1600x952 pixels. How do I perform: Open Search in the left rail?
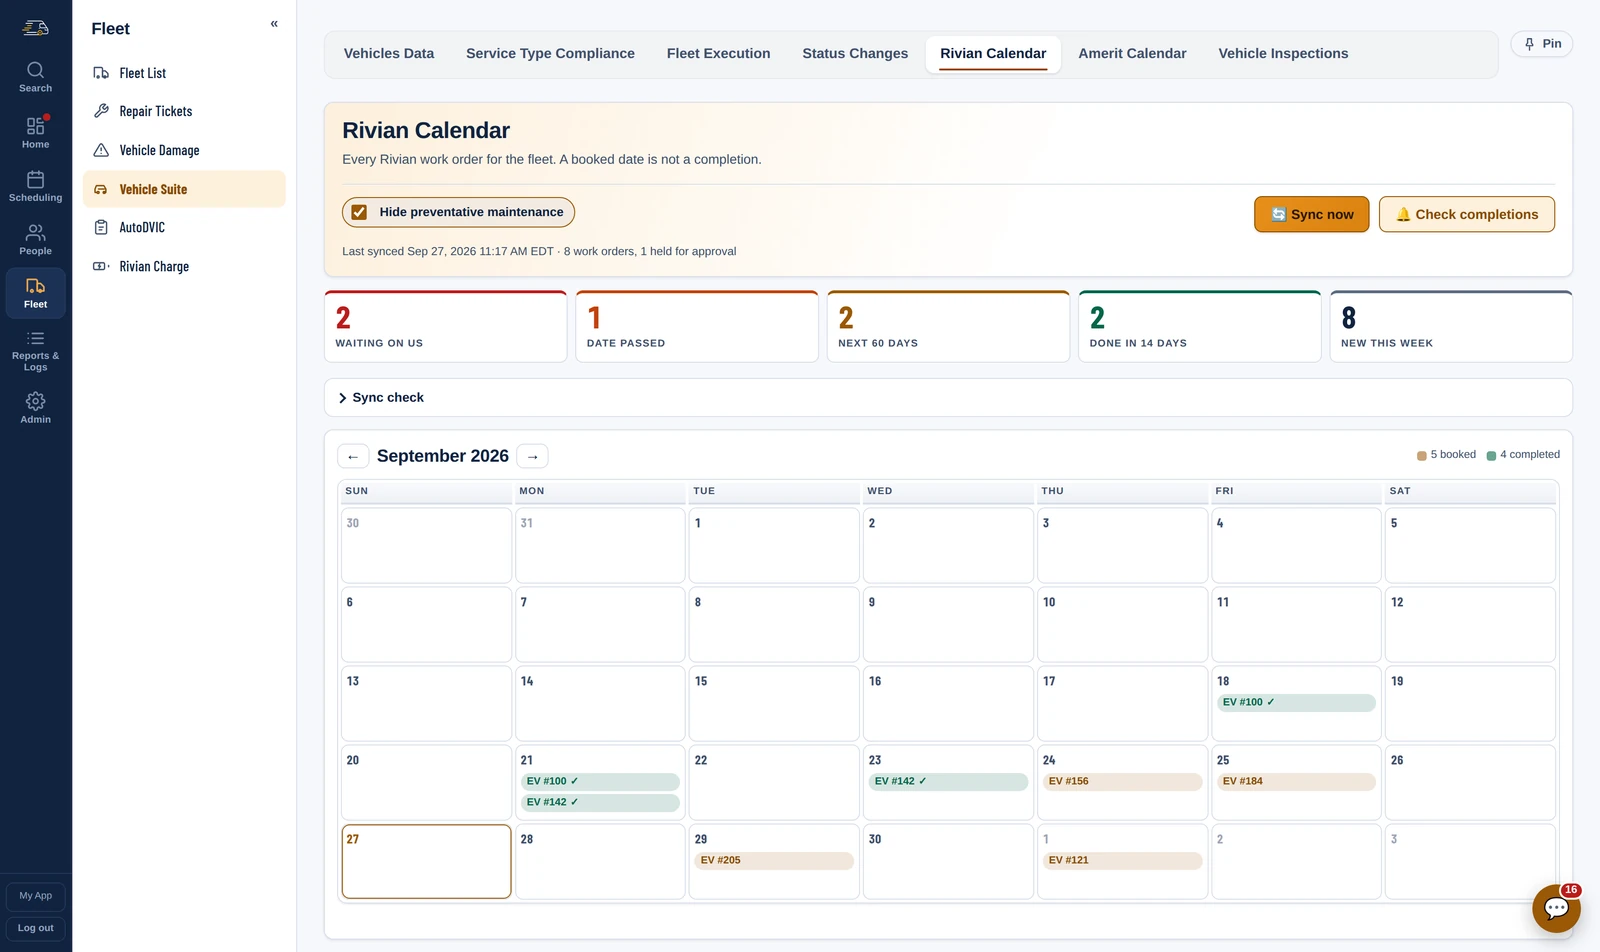coord(36,77)
